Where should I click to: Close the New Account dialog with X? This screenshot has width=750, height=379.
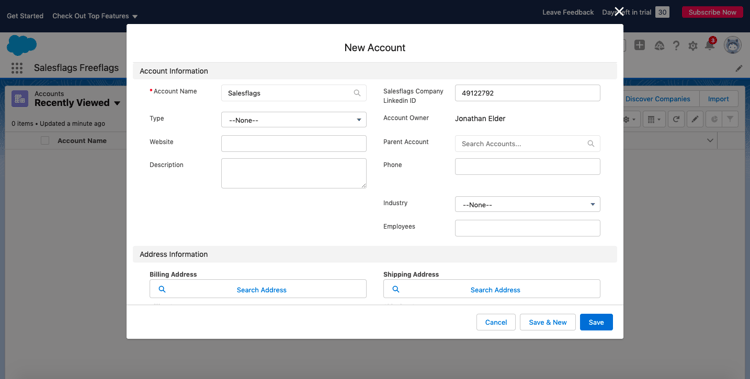pyautogui.click(x=619, y=11)
